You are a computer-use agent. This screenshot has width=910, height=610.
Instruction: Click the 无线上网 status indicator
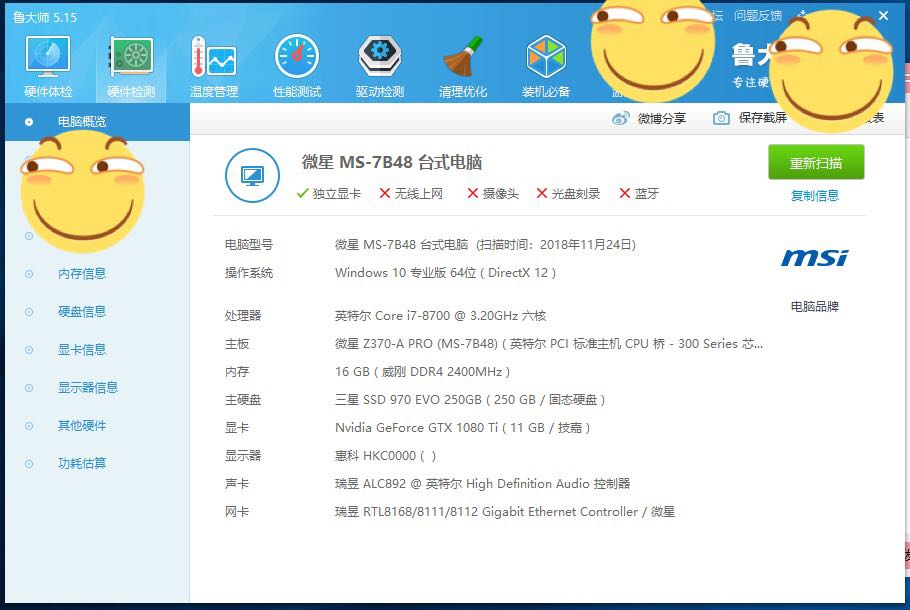click(411, 193)
